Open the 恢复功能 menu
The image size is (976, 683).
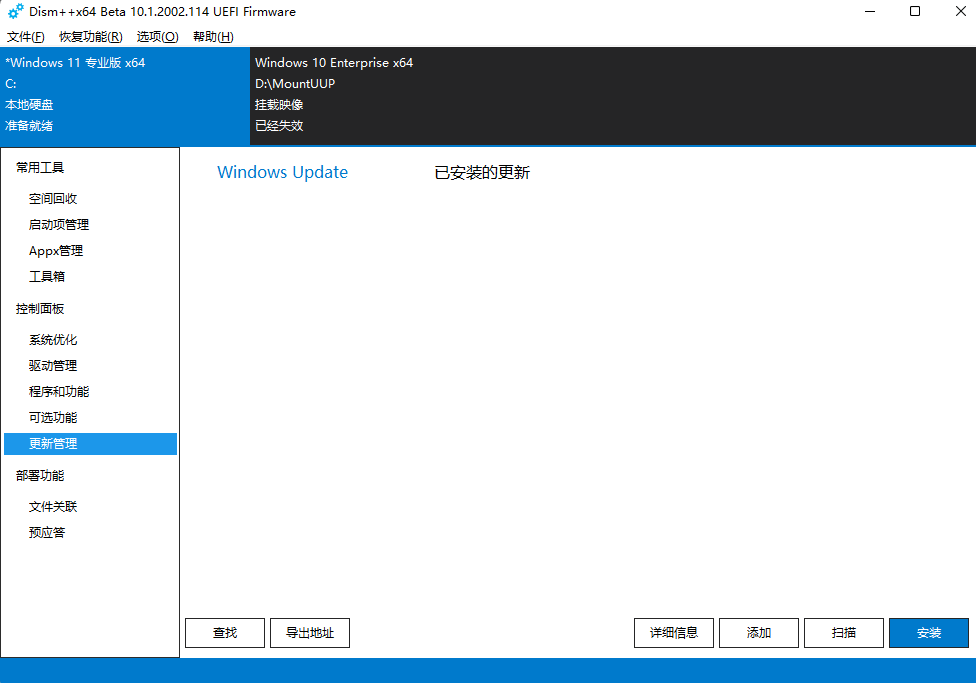(x=88, y=35)
